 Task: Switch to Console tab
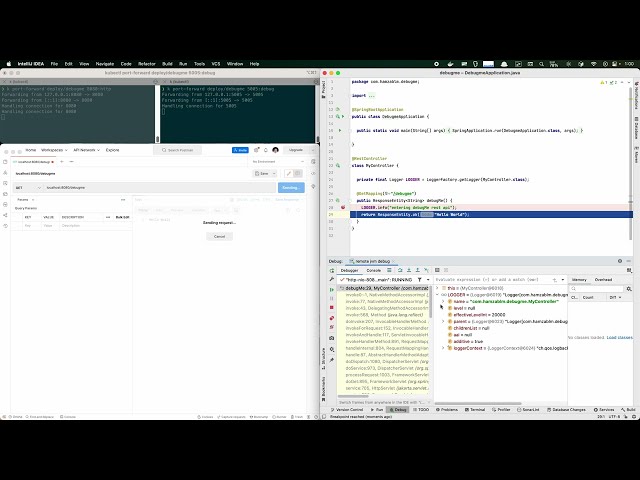tap(373, 270)
